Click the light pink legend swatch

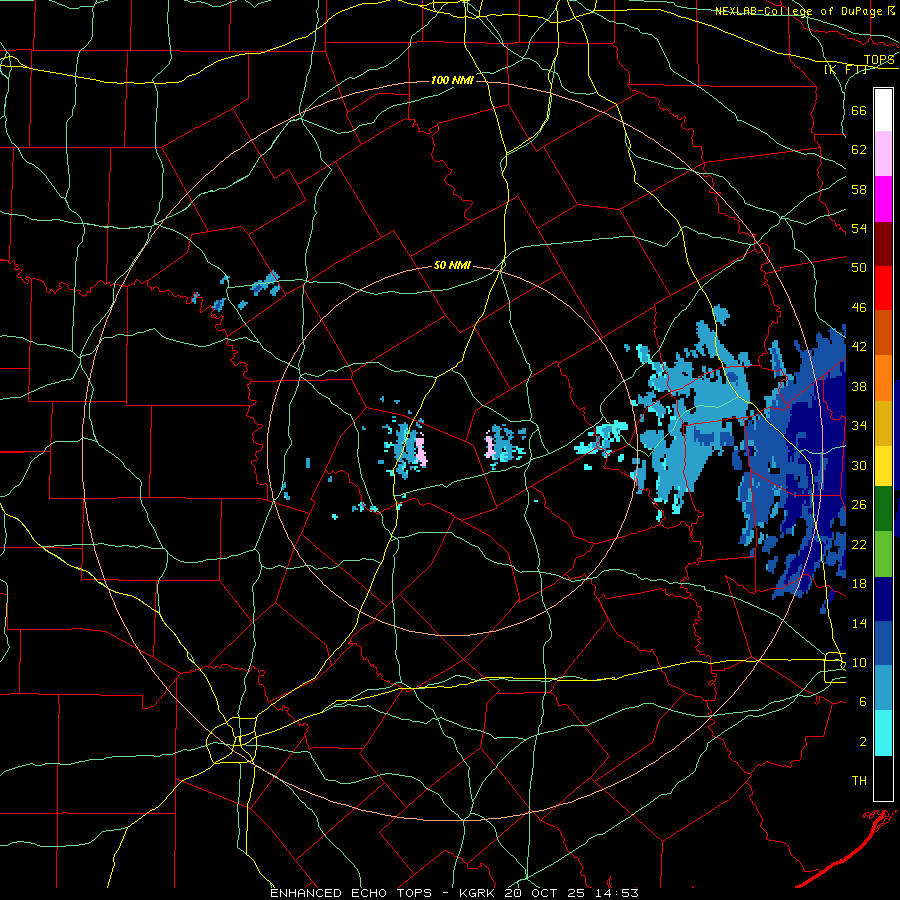pyautogui.click(x=883, y=154)
